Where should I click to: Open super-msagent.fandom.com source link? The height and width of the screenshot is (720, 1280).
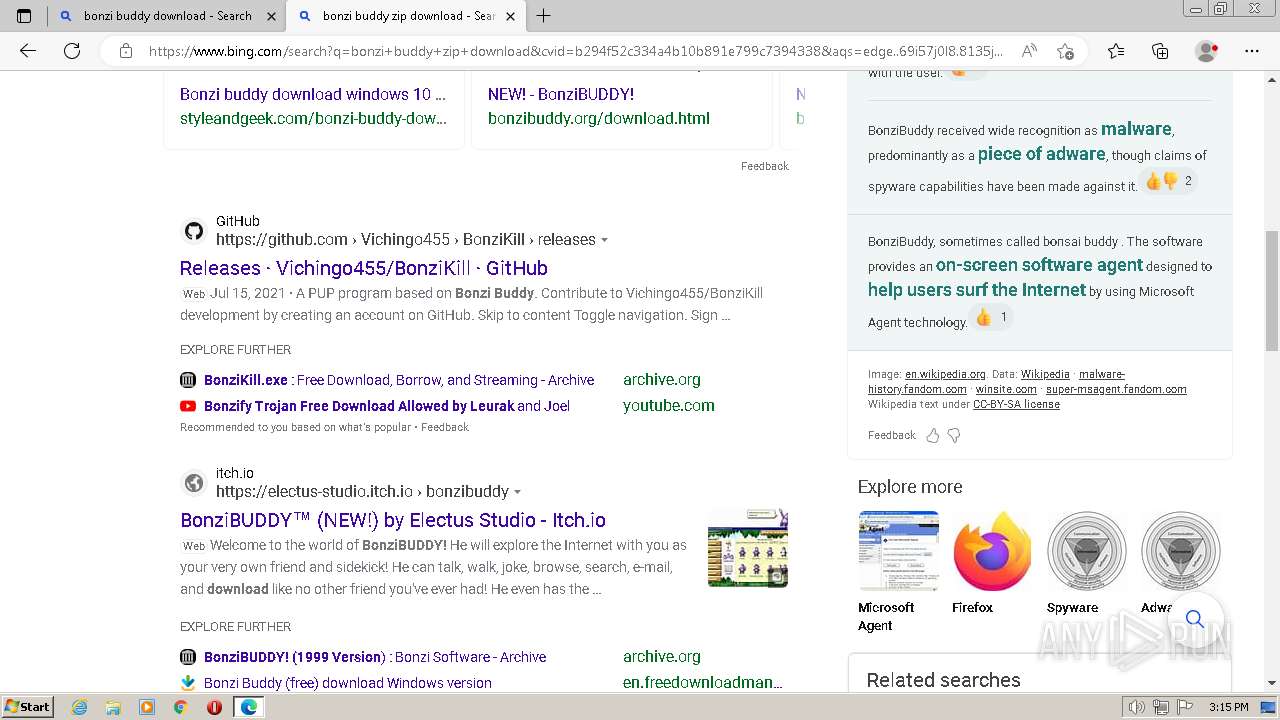click(x=1116, y=390)
